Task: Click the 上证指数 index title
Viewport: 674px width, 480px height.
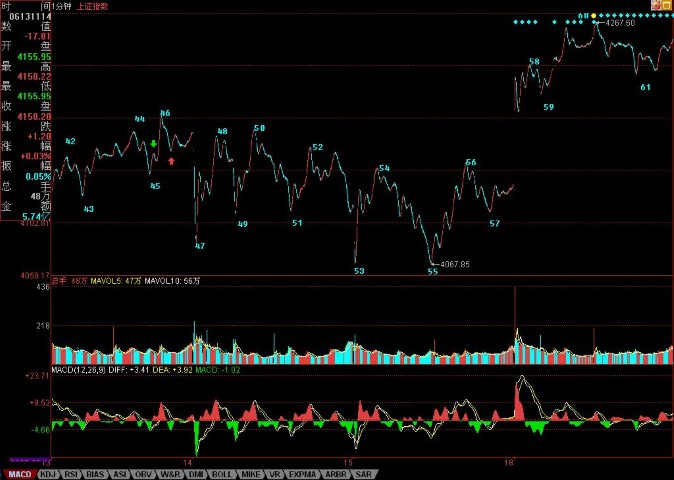Action: tap(94, 5)
